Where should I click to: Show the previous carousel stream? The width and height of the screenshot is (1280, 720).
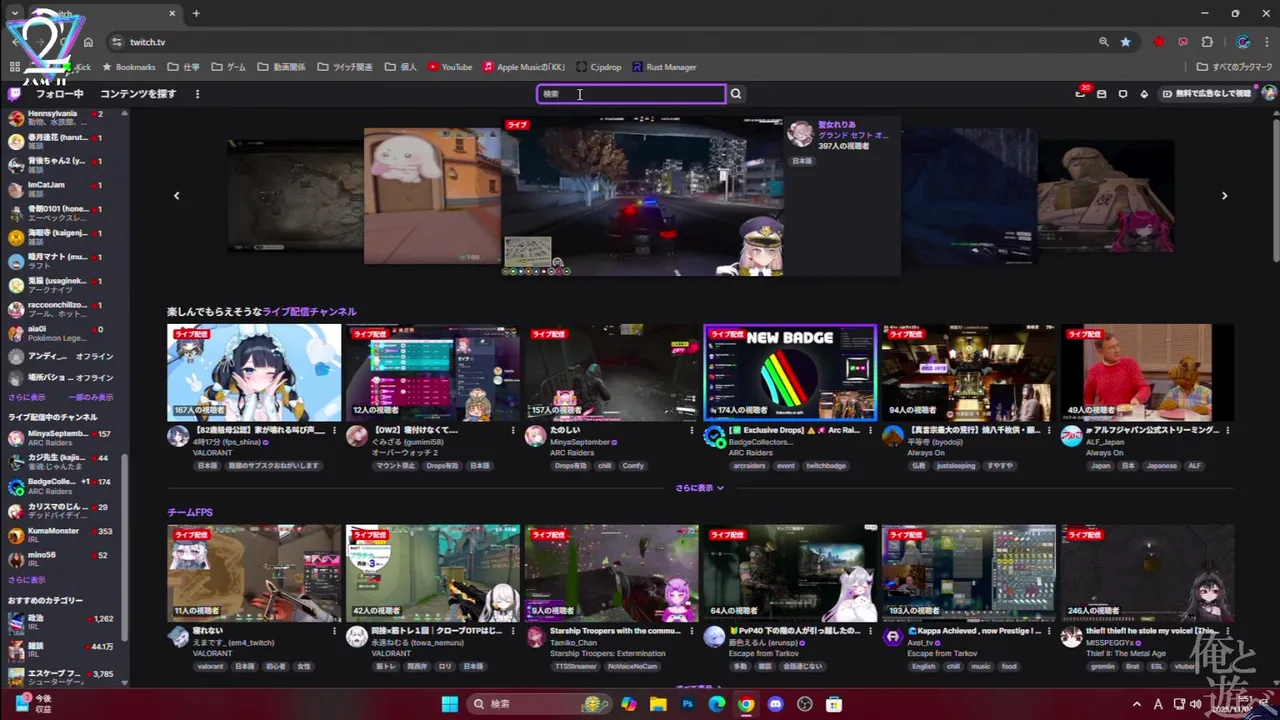click(177, 196)
